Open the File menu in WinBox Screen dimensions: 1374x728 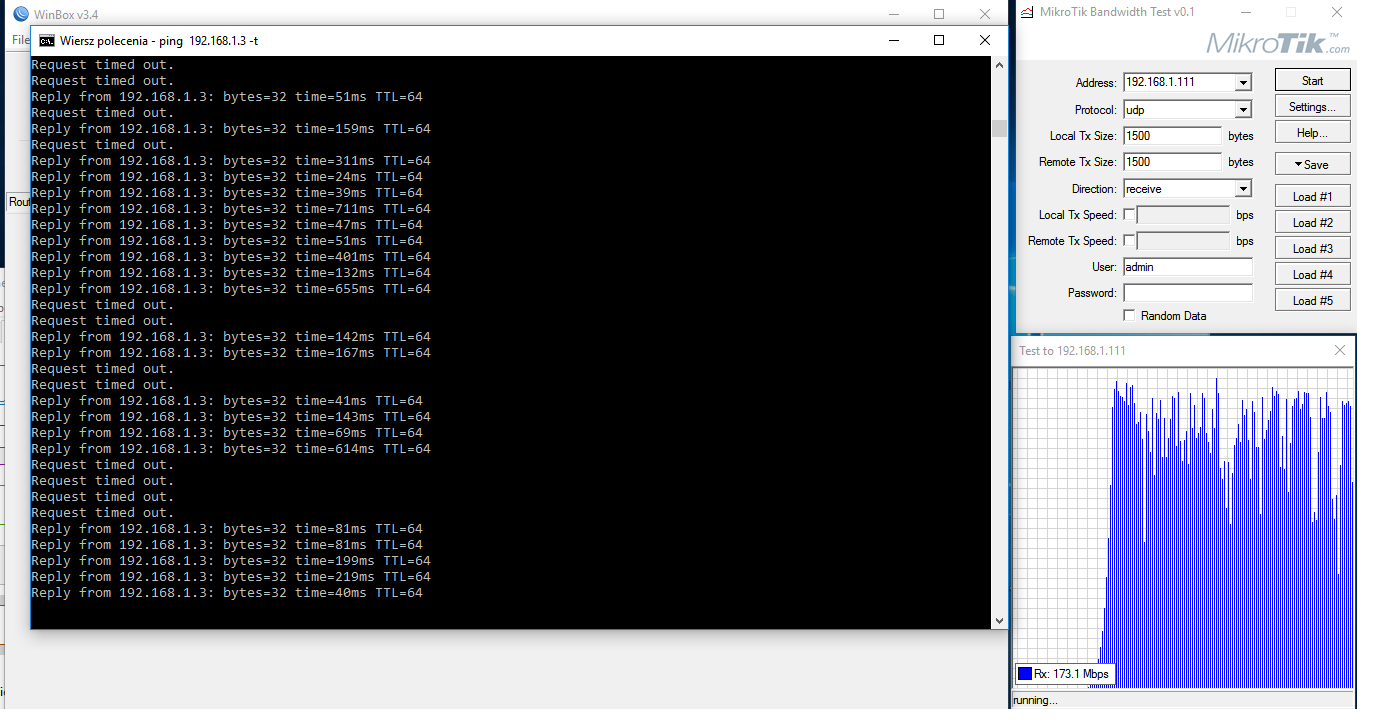20,40
